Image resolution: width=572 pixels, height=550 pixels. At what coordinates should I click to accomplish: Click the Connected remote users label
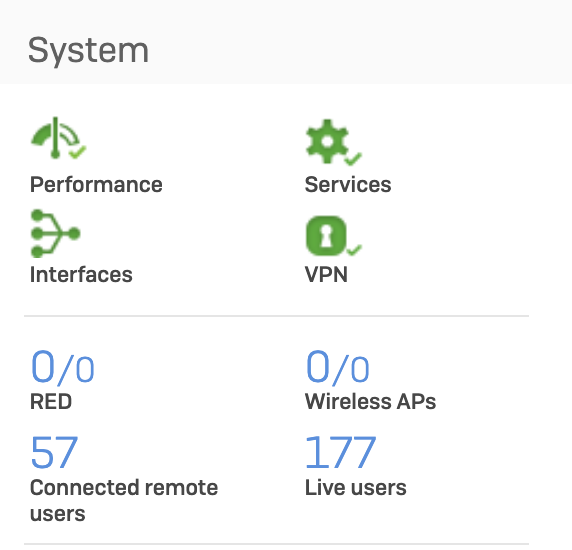(124, 500)
